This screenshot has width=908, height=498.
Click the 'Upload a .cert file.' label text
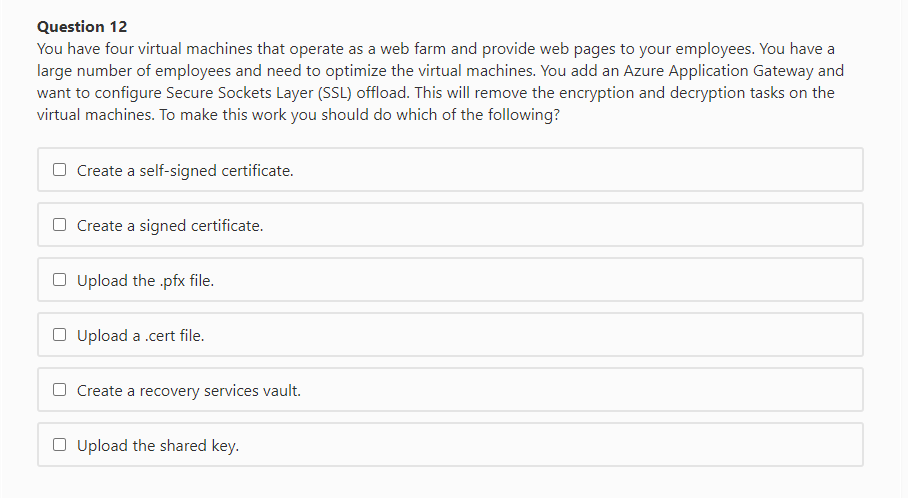pos(141,336)
